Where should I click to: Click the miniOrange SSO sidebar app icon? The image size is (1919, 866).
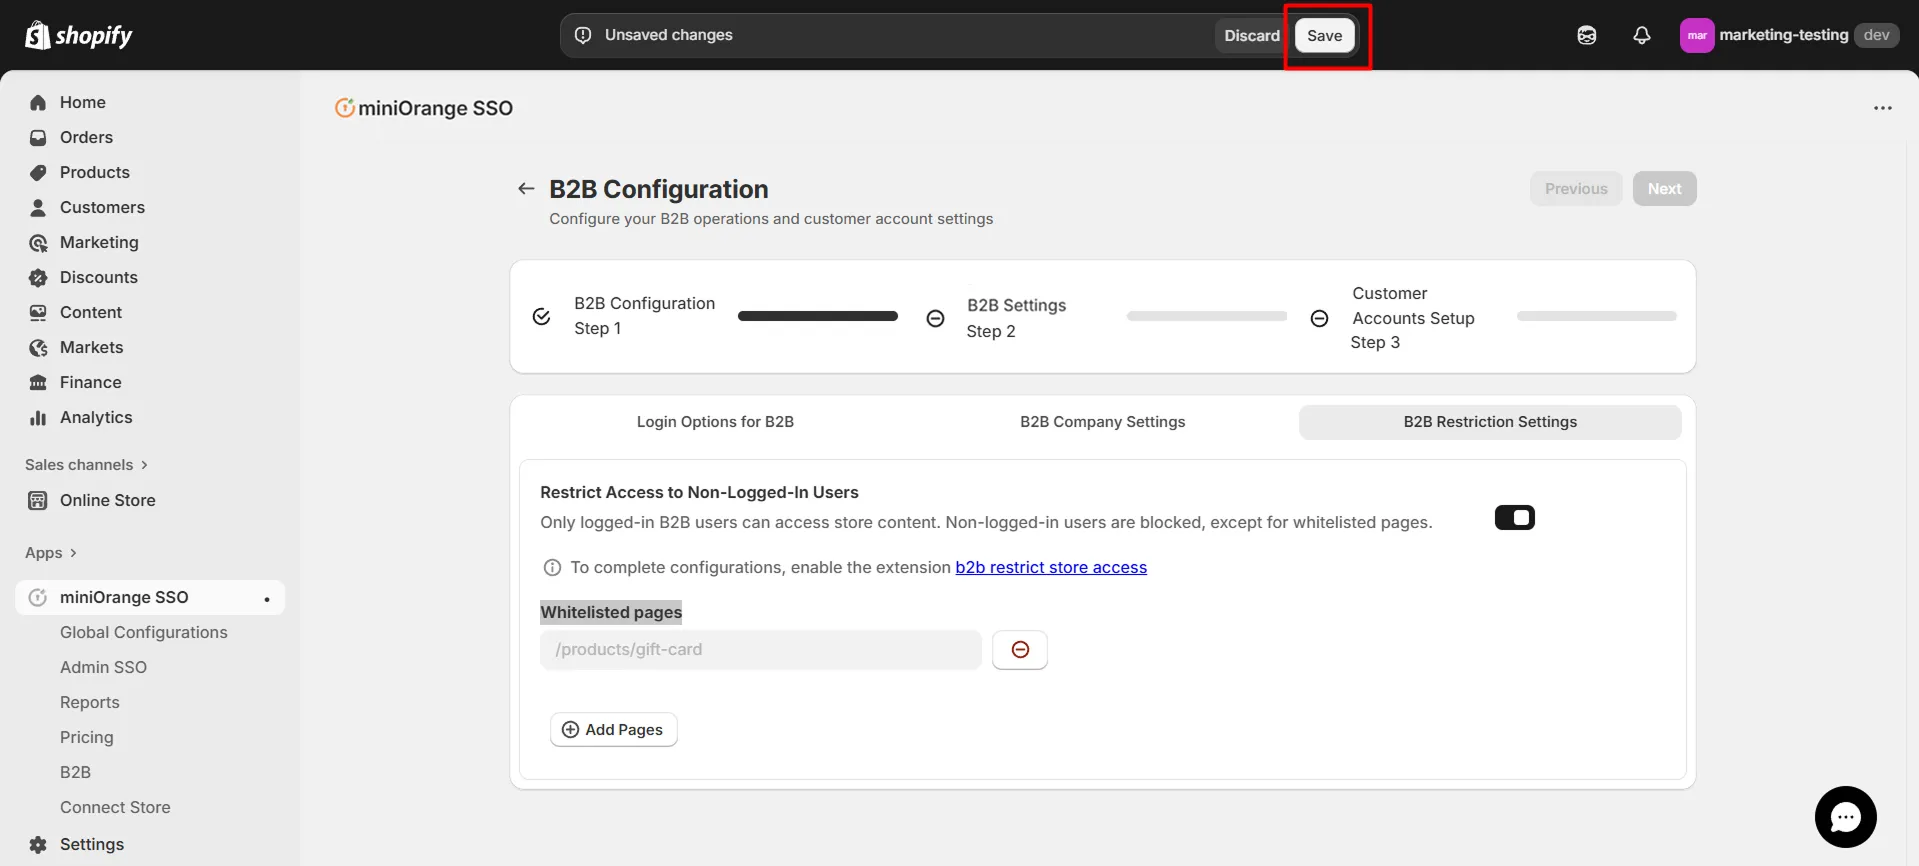[38, 597]
